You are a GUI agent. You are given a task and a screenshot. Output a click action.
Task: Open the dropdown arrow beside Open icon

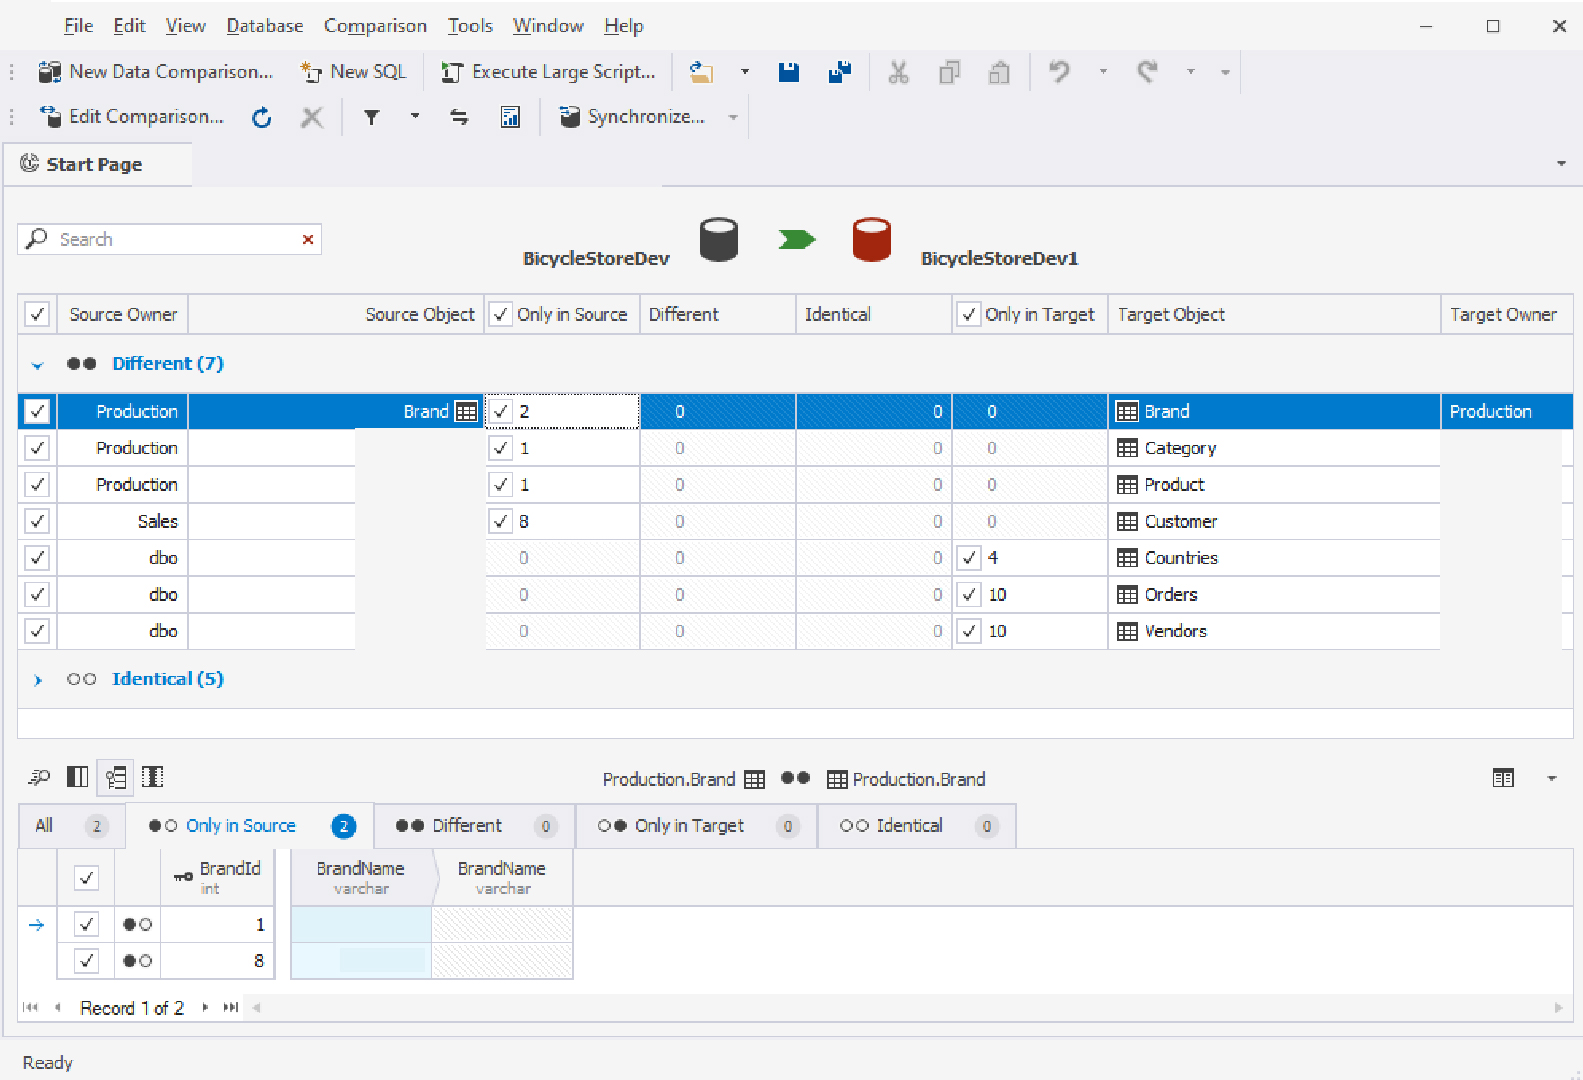[744, 72]
